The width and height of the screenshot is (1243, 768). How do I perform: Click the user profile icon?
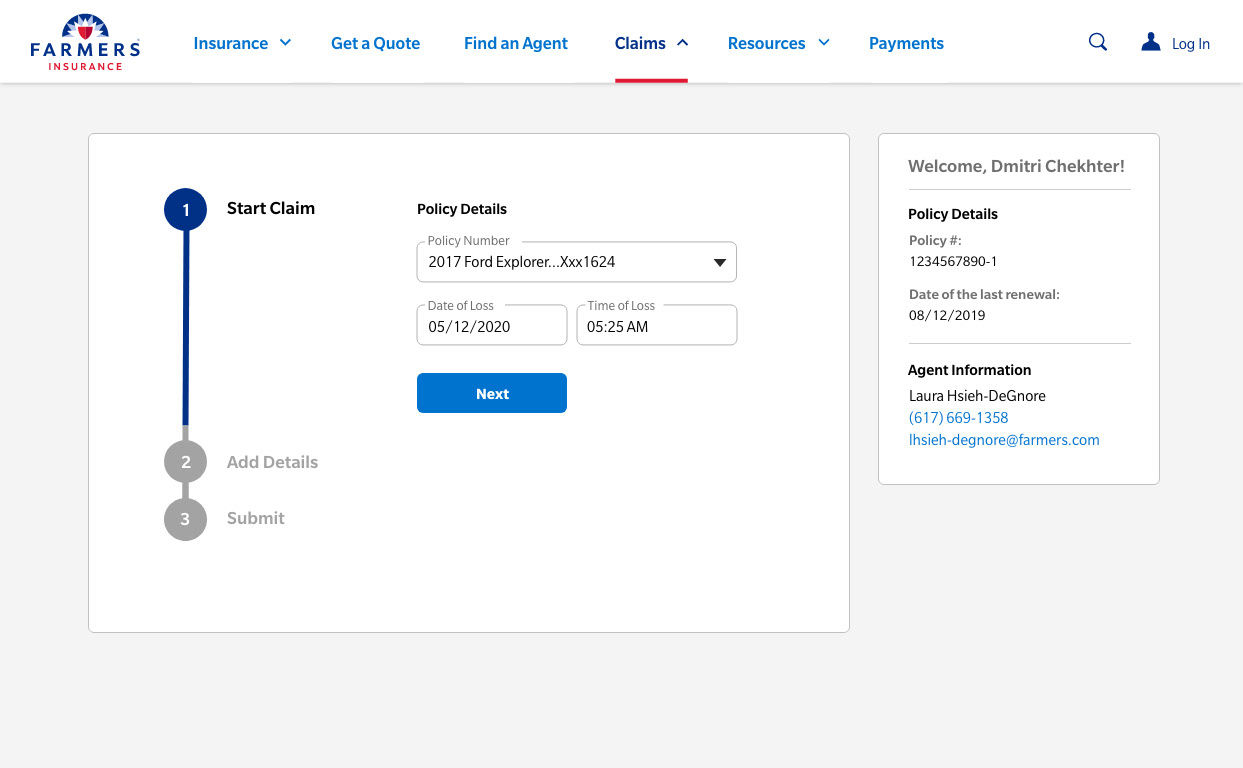coord(1151,42)
